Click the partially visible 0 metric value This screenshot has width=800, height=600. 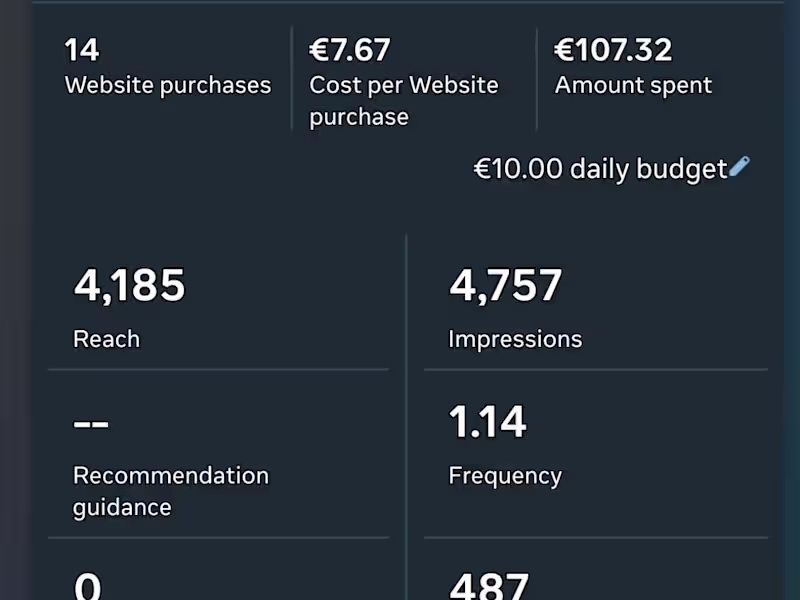tap(87, 586)
